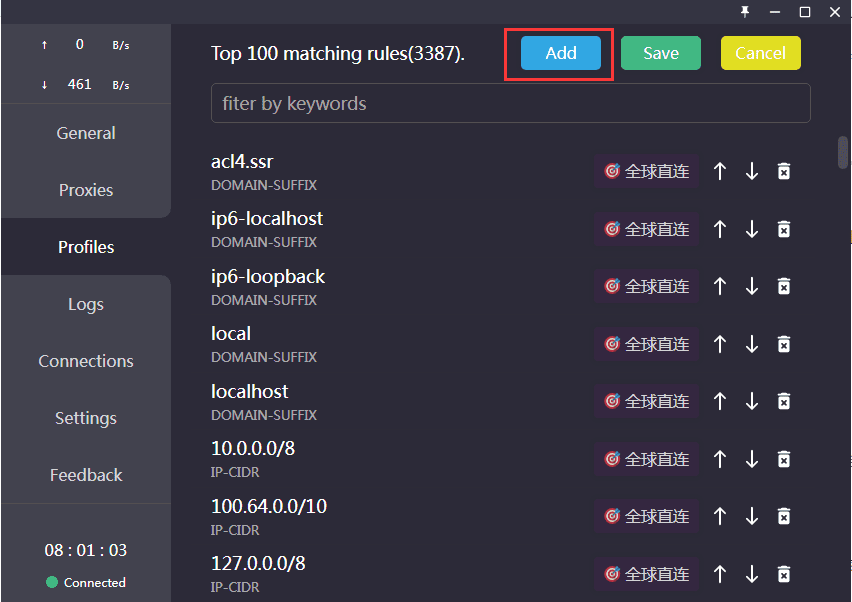
Task: Open the General tab
Action: [x=86, y=133]
